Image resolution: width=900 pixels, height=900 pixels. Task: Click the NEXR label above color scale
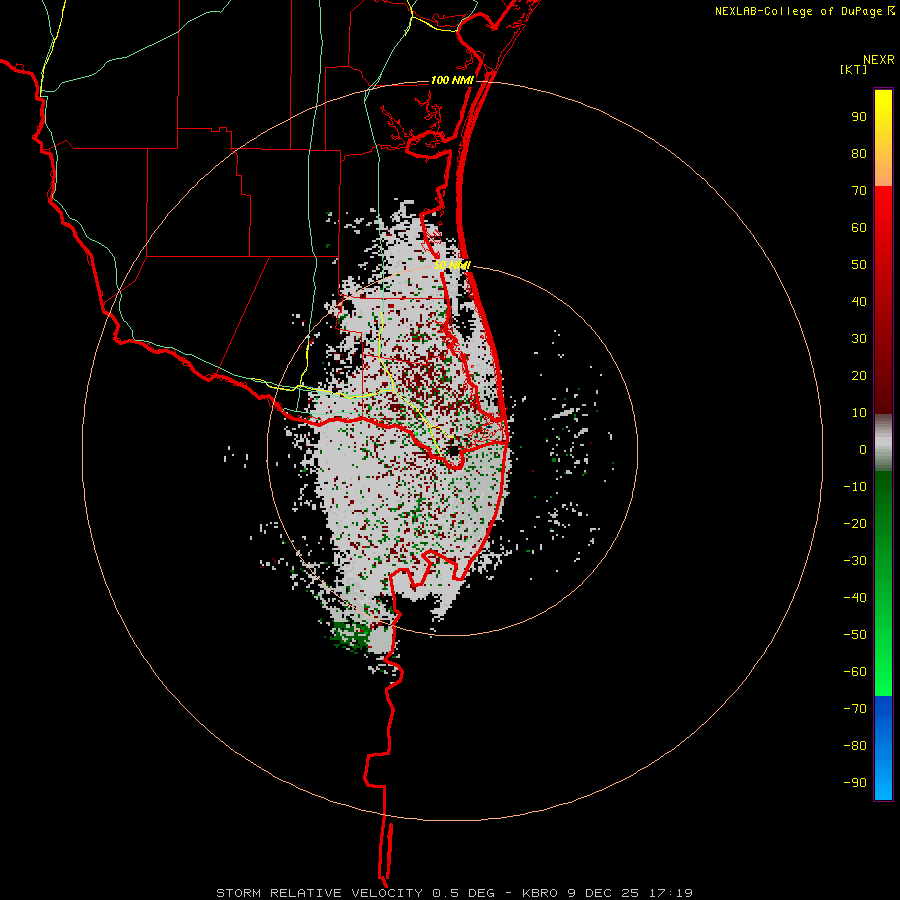[879, 60]
